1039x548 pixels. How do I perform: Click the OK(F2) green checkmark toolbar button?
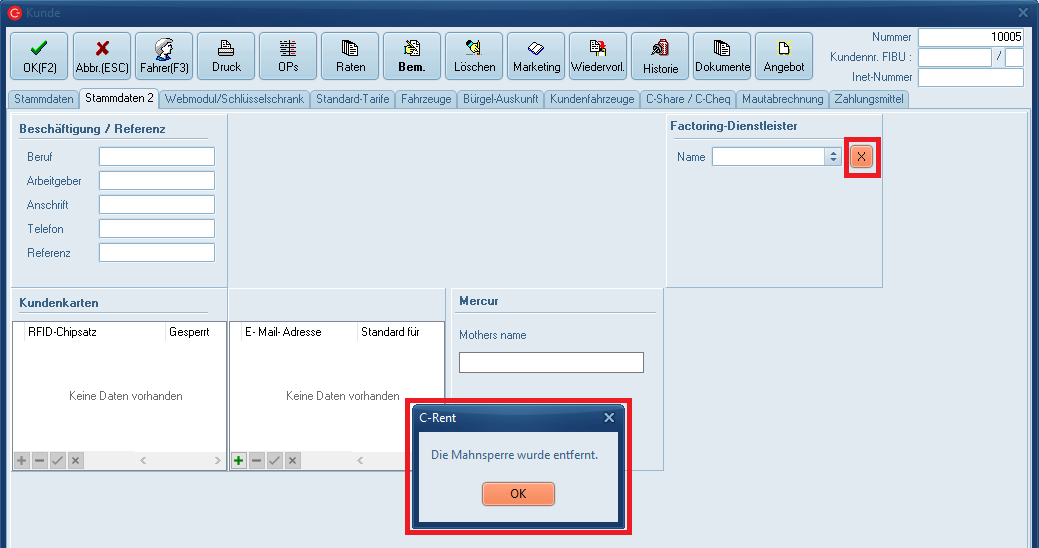pyautogui.click(x=39, y=56)
